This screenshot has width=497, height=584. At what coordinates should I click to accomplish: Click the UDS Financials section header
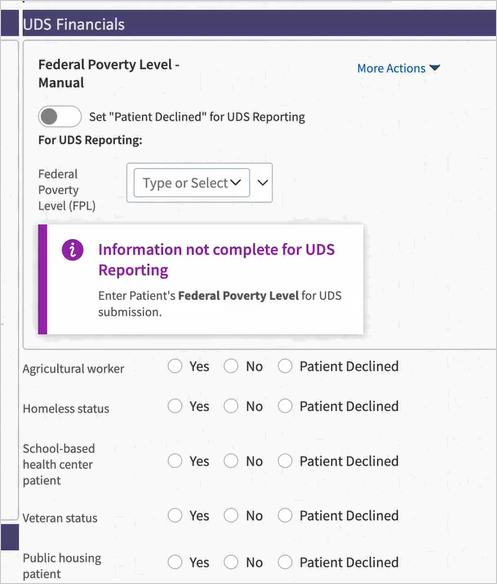(x=260, y=23)
